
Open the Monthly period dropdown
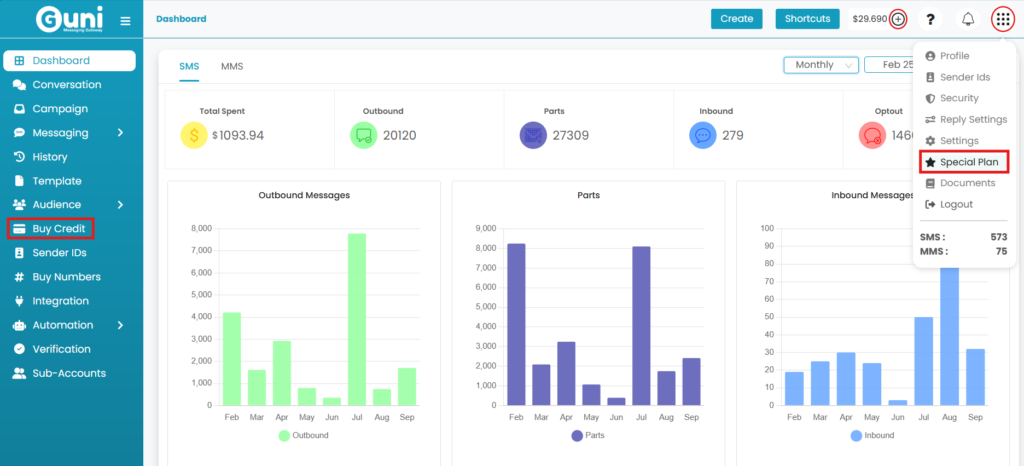click(x=821, y=65)
